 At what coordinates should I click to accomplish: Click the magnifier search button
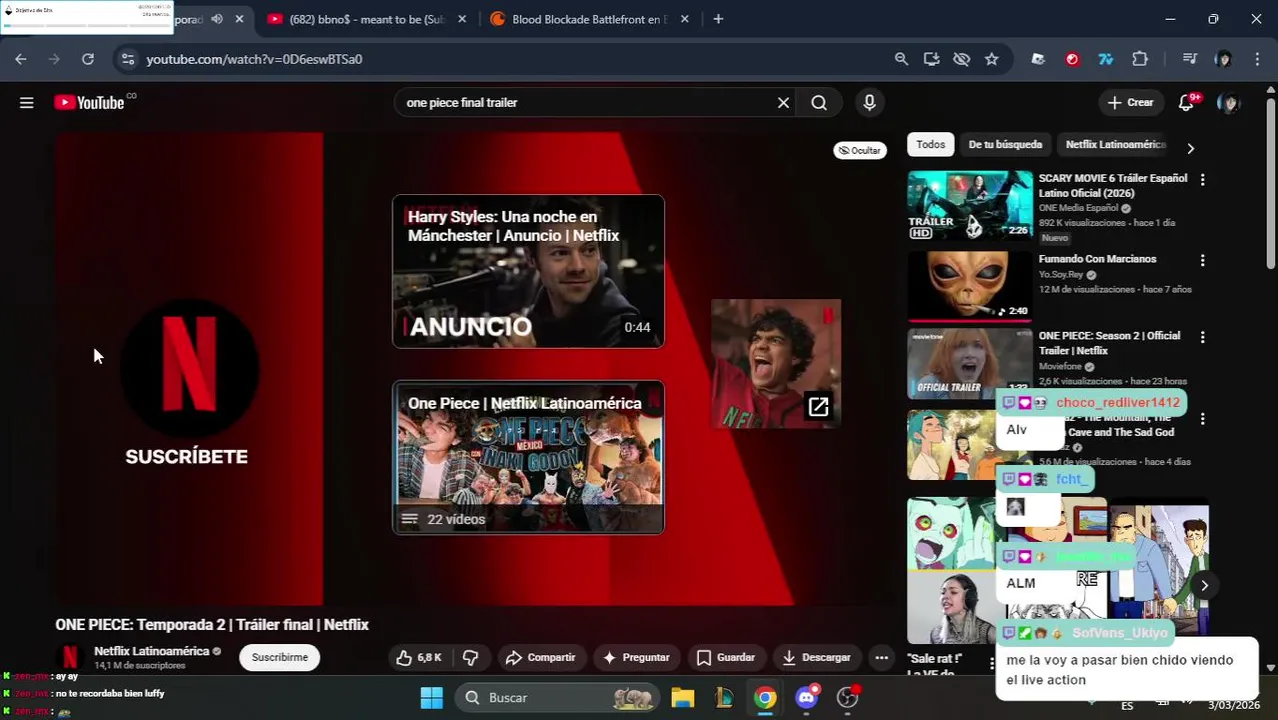click(819, 102)
